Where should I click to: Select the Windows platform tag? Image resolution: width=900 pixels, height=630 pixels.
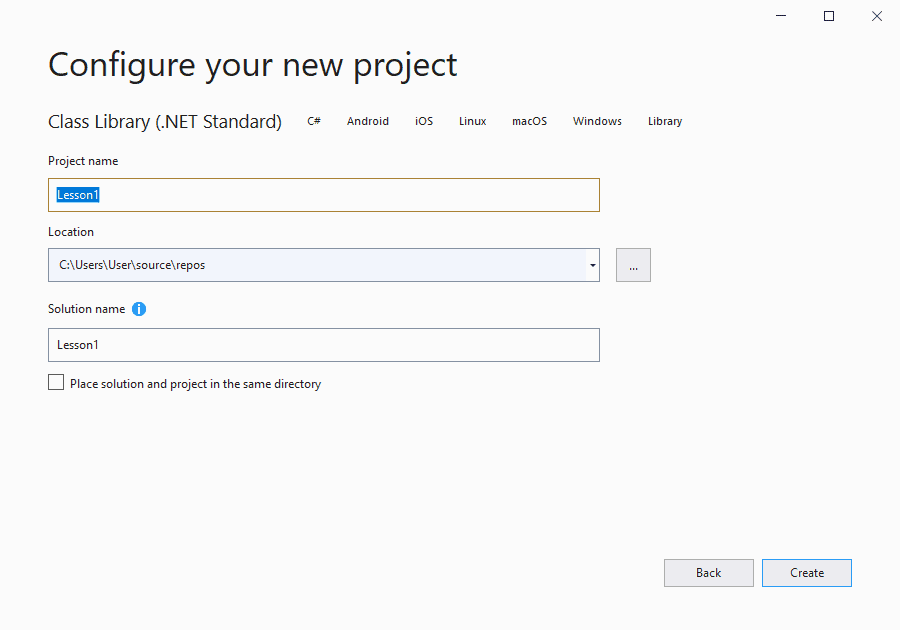[597, 121]
